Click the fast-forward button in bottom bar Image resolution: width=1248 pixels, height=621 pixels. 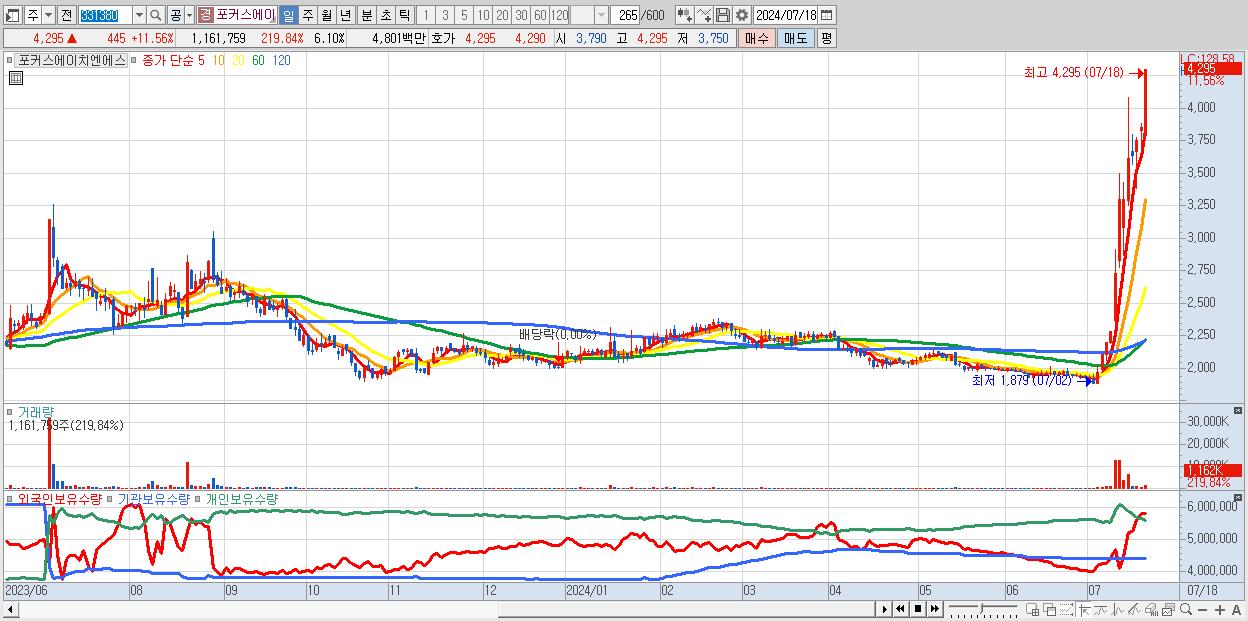click(x=934, y=609)
